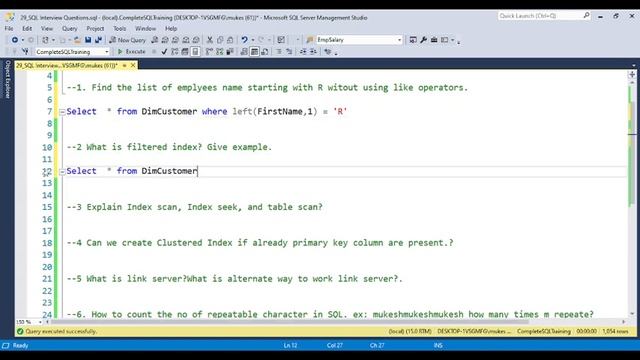
Task: Switch output to Results to Text
Action: (x=244, y=52)
